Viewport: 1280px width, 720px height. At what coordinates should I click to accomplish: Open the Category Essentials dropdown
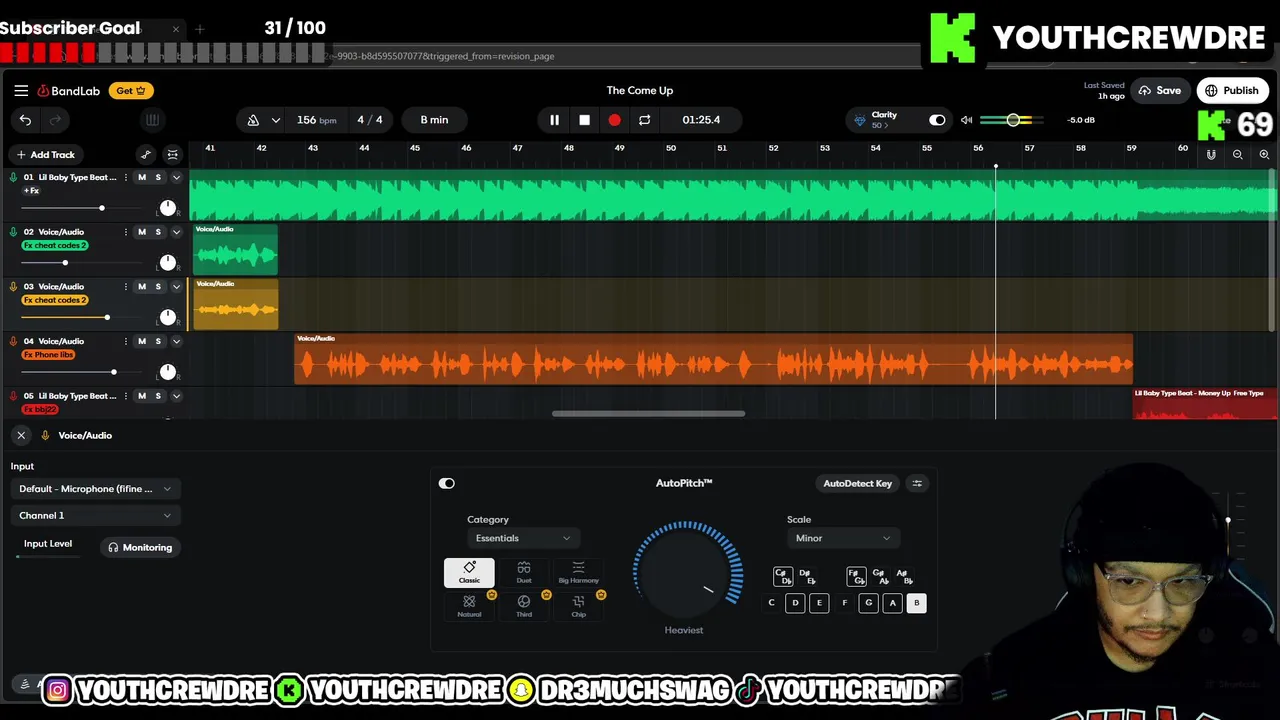tap(522, 538)
